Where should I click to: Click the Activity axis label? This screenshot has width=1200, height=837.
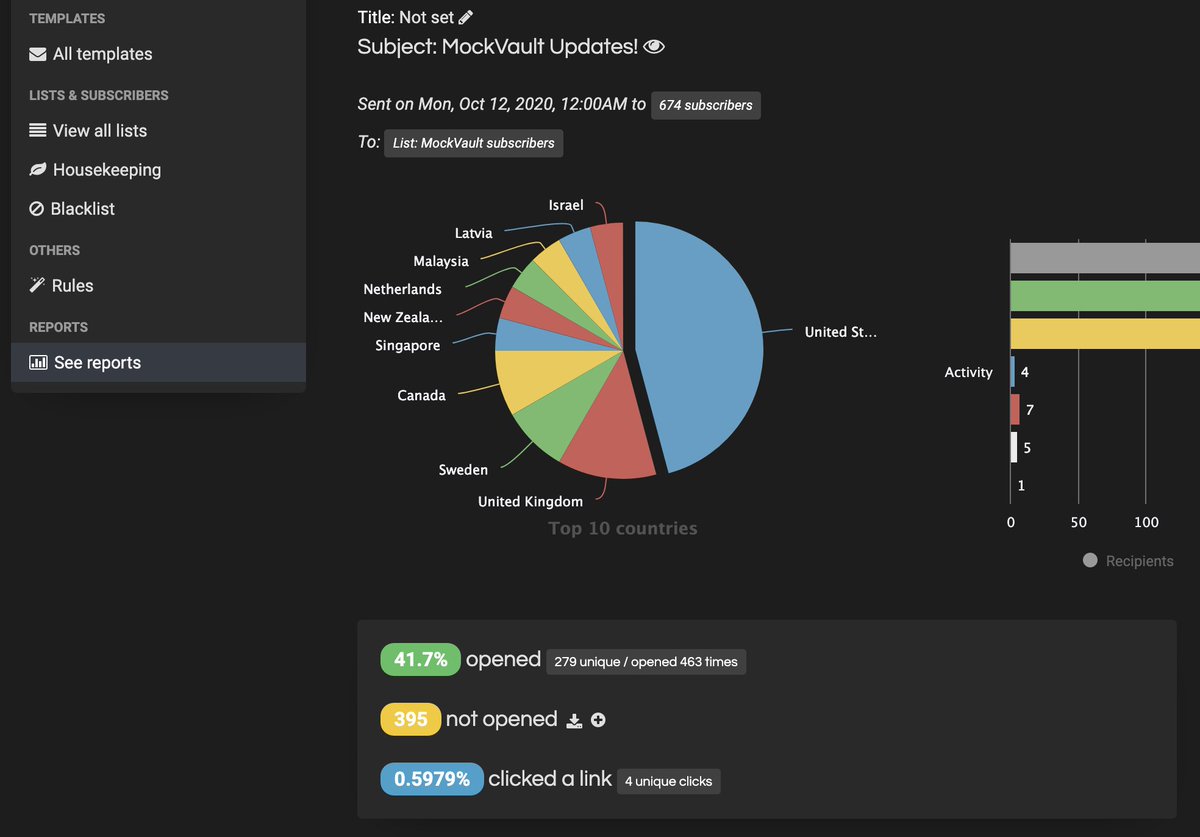(969, 372)
